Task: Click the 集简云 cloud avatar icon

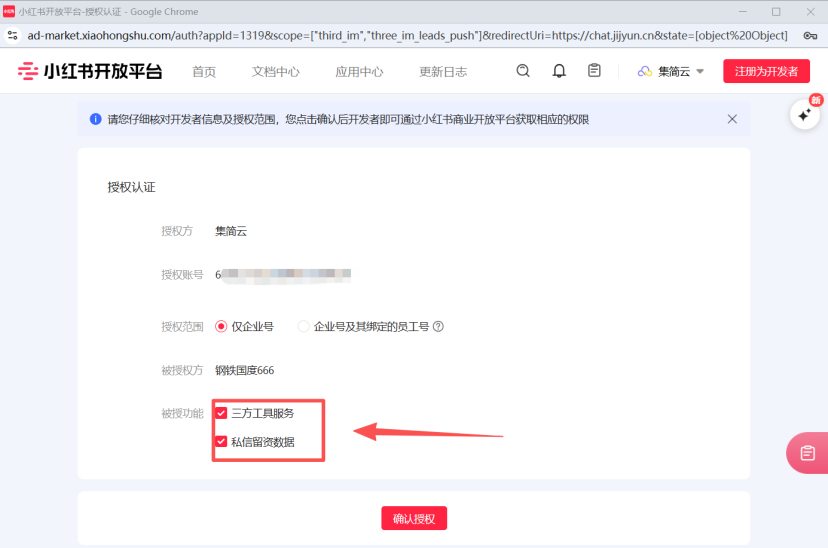Action: [645, 71]
